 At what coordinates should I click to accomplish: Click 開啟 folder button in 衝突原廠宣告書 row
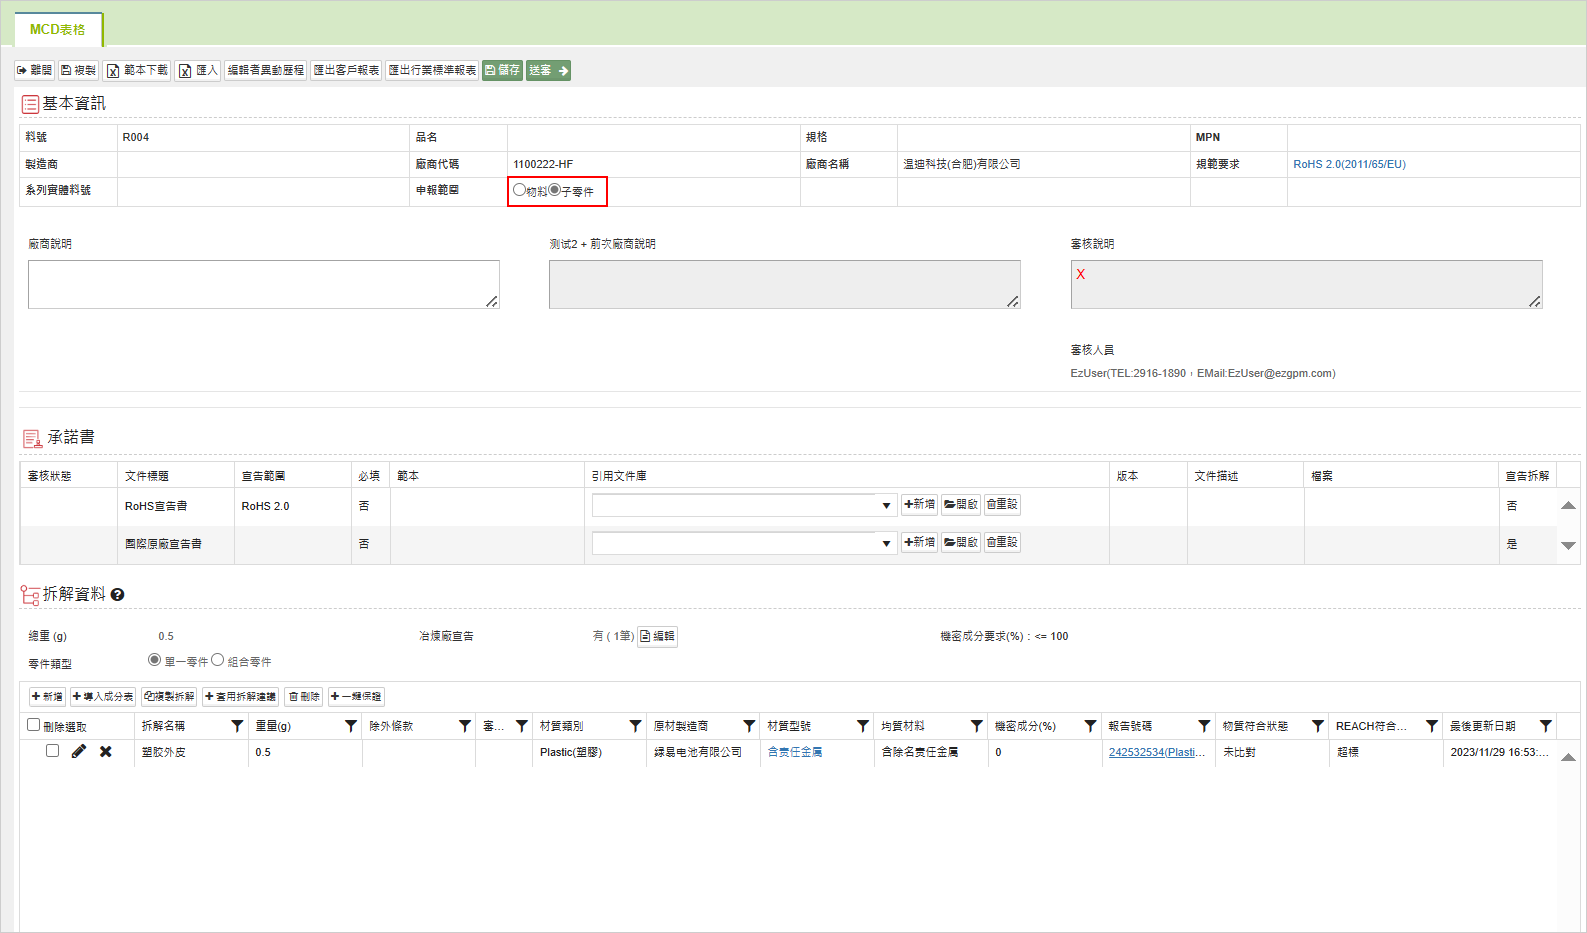(960, 542)
